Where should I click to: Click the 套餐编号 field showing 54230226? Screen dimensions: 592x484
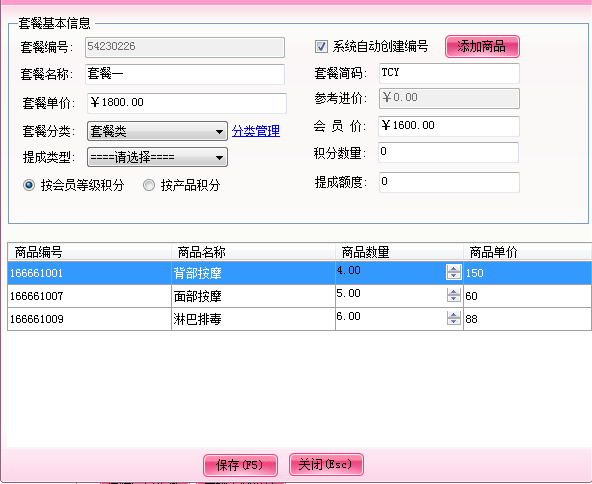coord(185,47)
